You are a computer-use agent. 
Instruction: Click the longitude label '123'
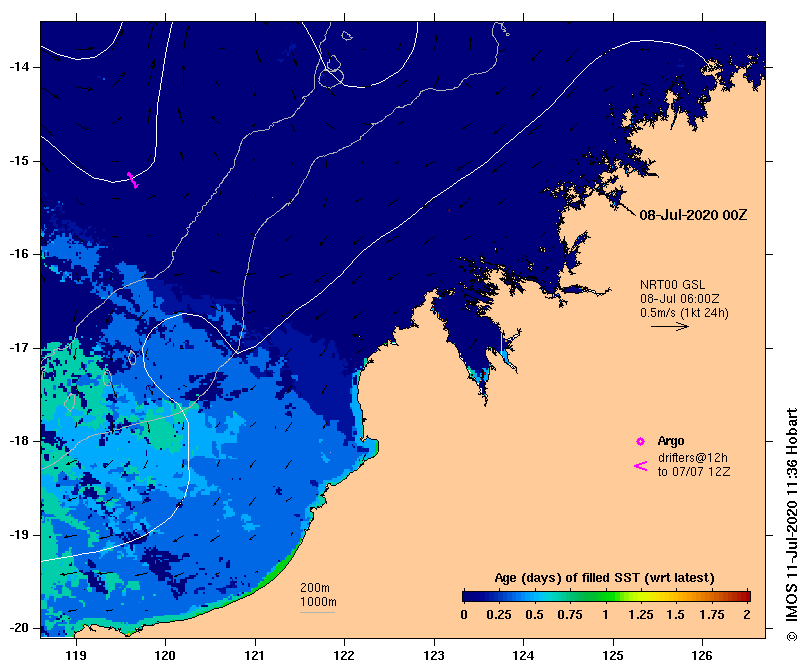point(434,655)
